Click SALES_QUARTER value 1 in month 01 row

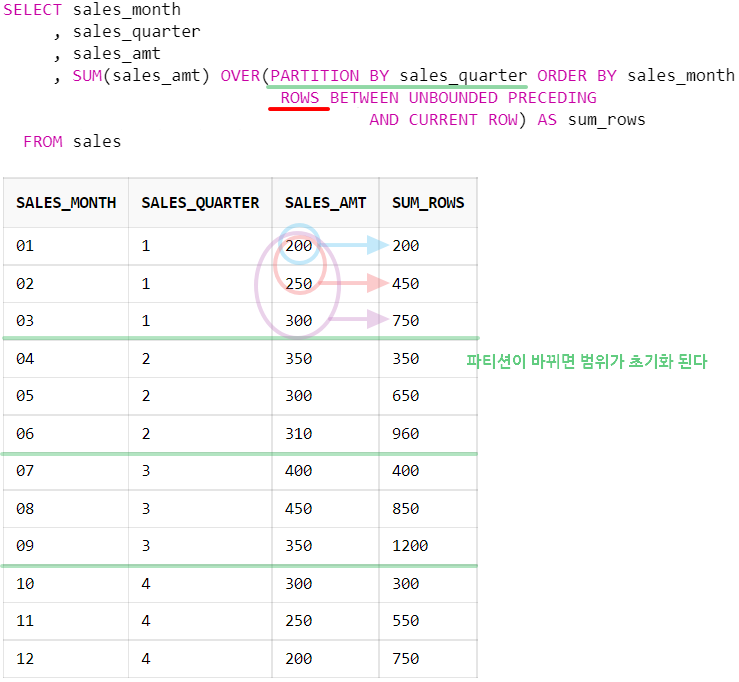[x=146, y=246]
